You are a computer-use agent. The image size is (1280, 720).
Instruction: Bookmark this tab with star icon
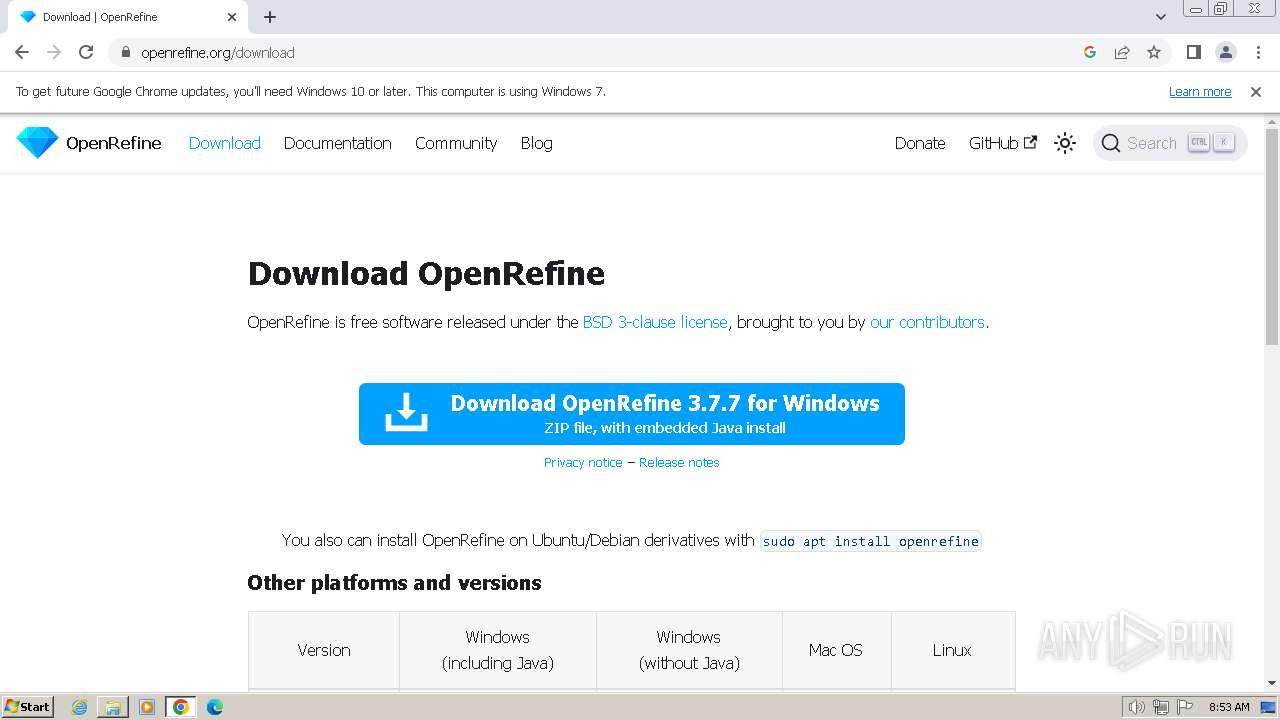click(1154, 52)
